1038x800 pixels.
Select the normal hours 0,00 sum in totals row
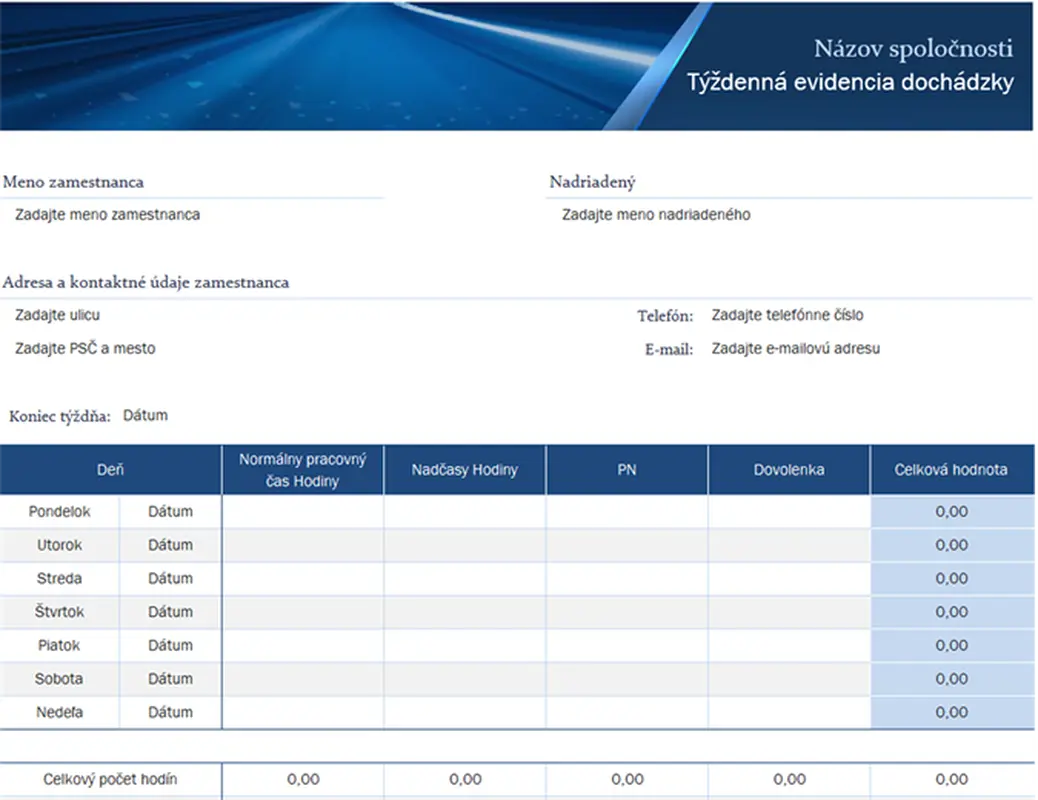303,779
